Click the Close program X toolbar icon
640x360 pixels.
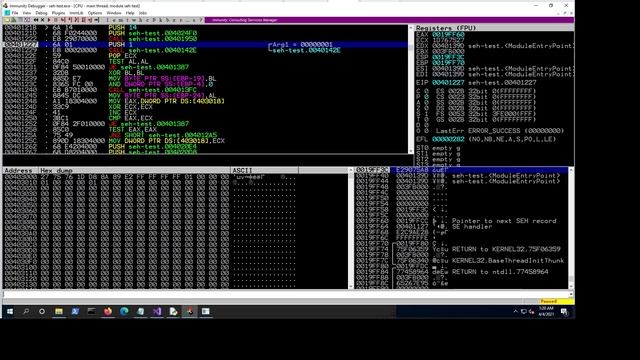[x=42, y=20]
